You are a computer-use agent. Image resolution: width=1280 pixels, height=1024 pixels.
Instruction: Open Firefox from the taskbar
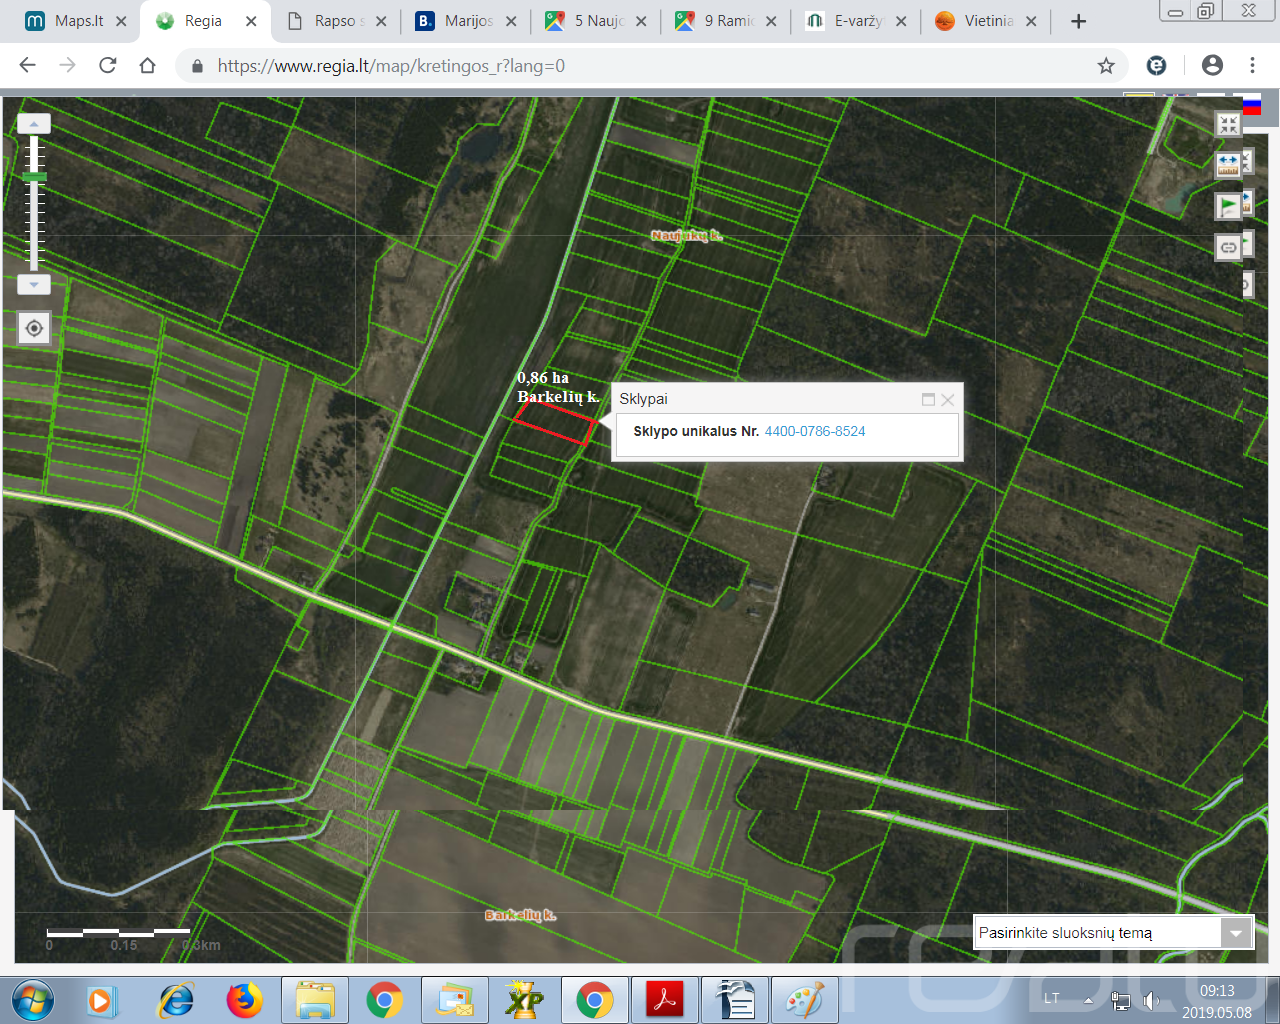(244, 1000)
